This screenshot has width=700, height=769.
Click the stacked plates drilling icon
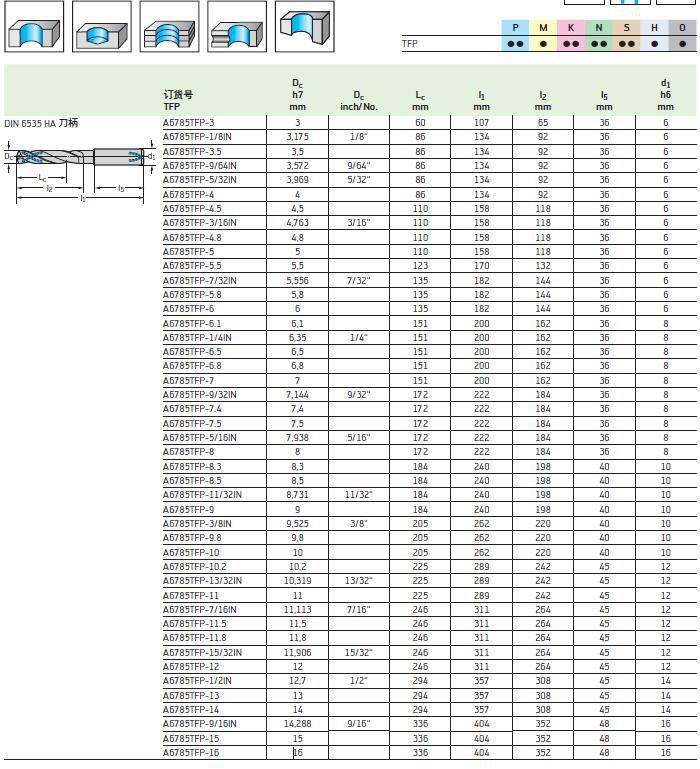(x=169, y=26)
